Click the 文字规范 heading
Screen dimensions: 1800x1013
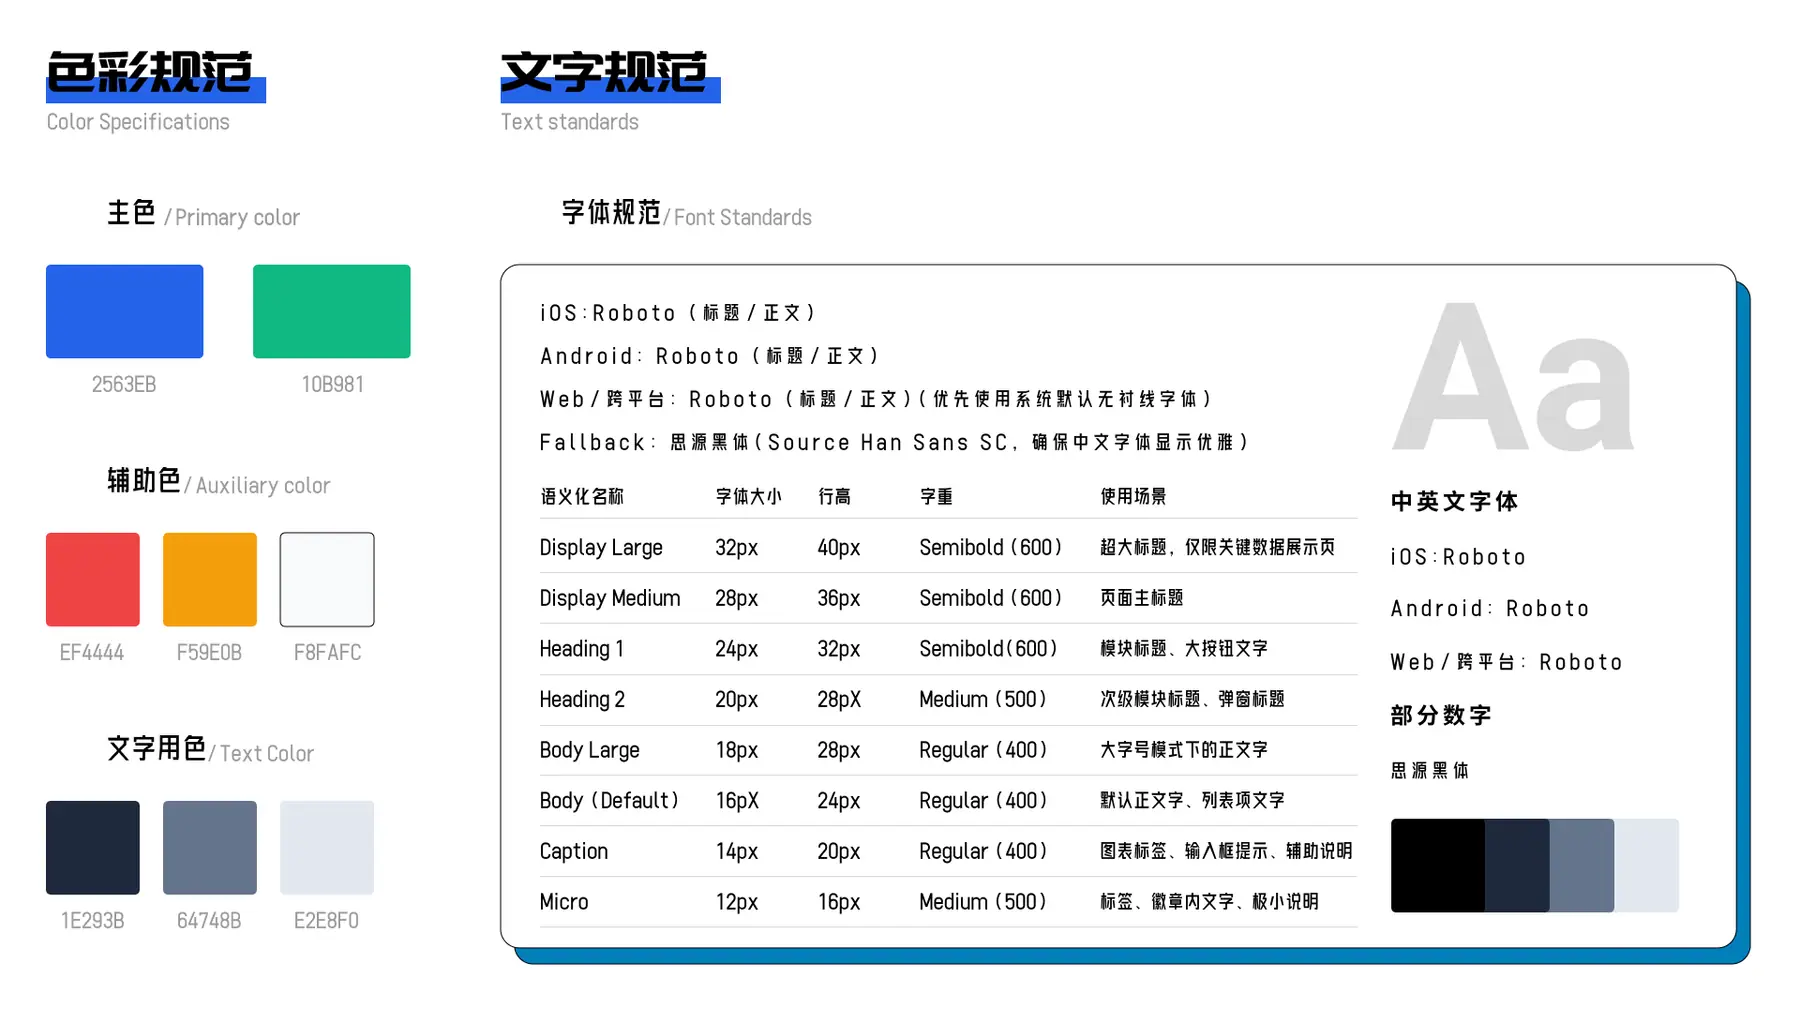pos(604,72)
